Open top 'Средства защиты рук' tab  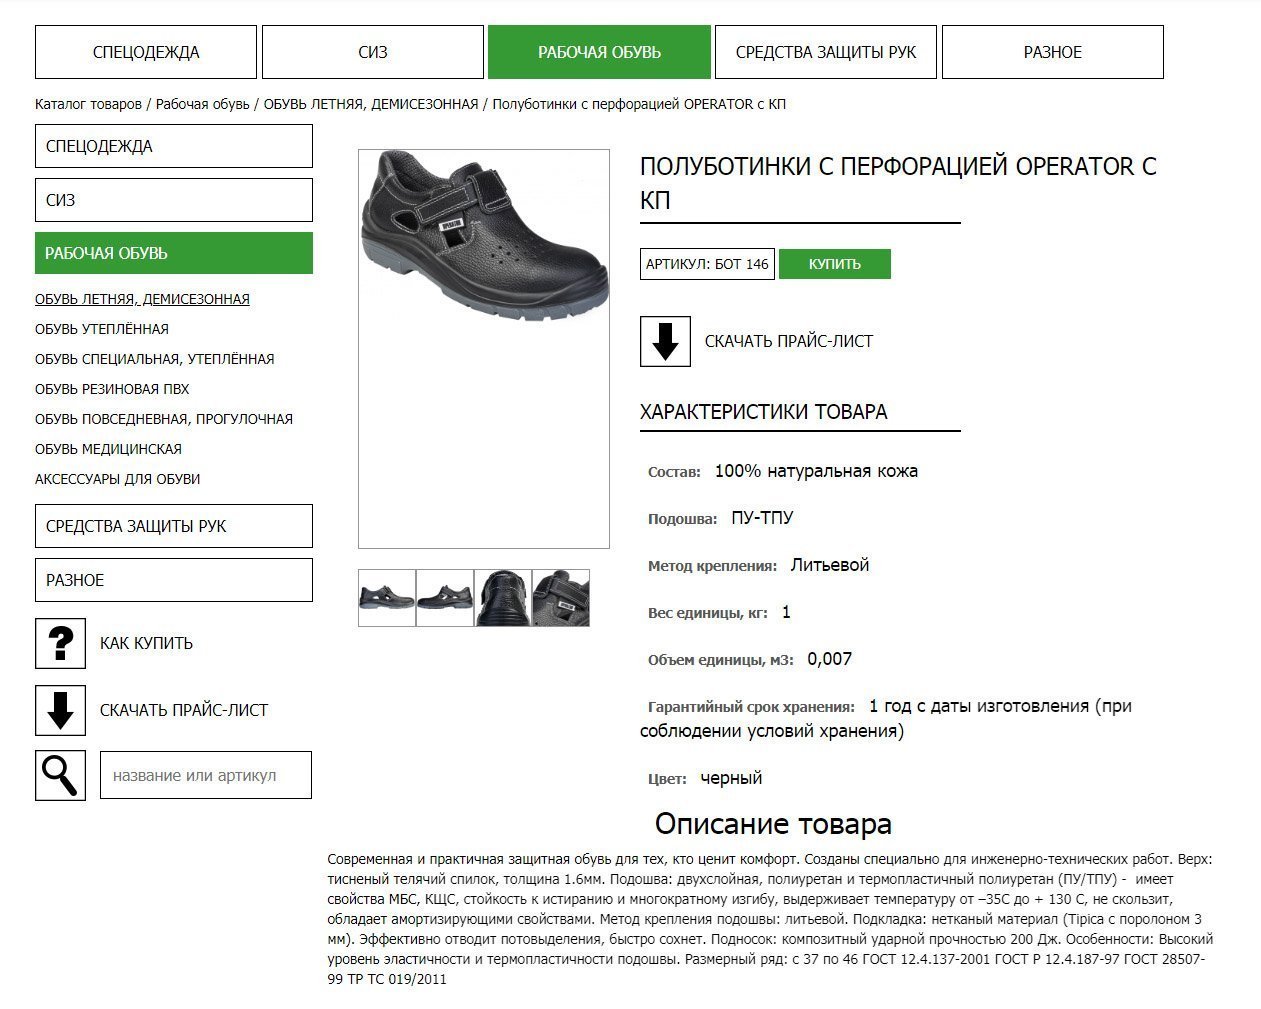(x=825, y=52)
